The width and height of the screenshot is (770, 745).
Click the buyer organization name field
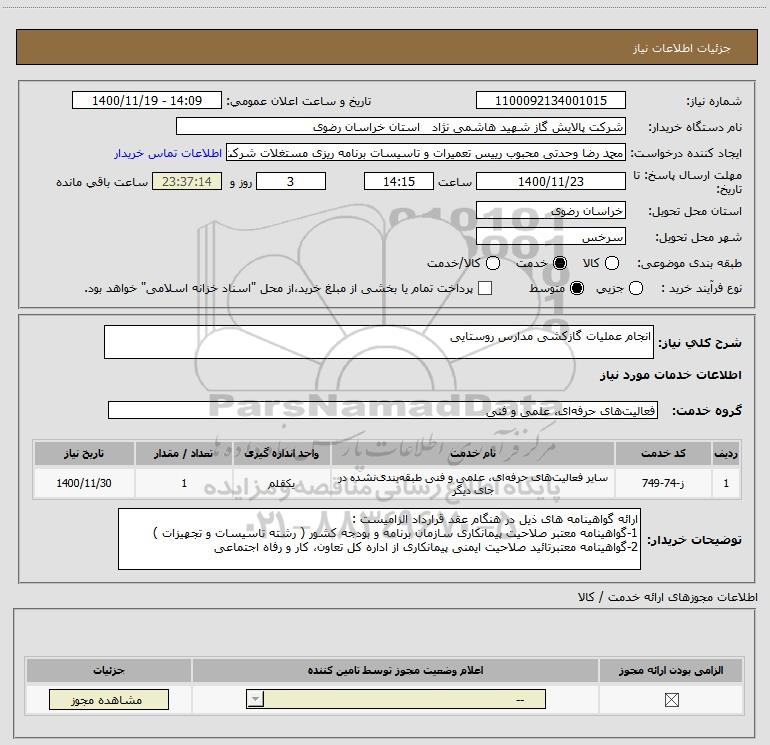point(401,127)
